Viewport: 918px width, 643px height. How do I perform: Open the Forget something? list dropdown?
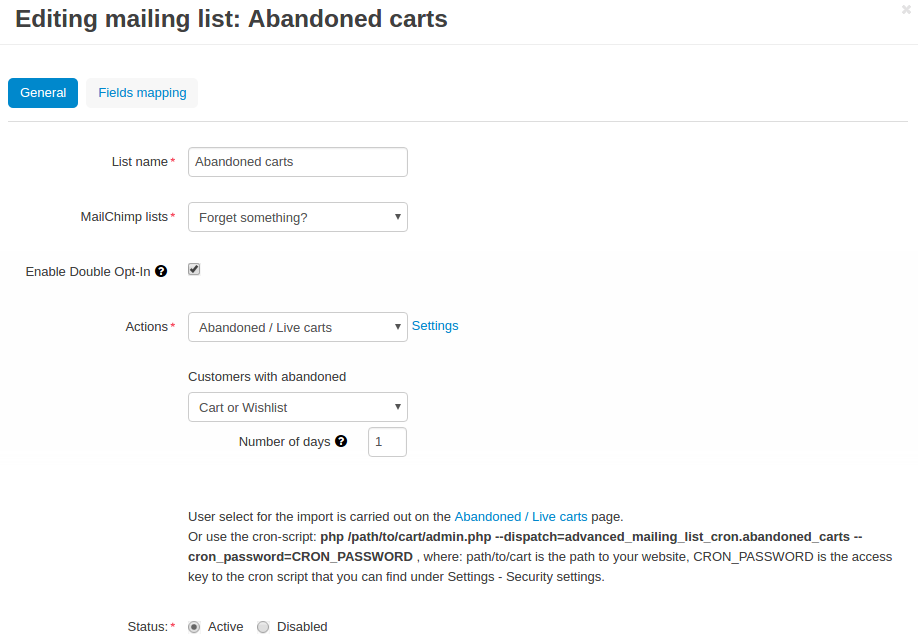coord(297,217)
